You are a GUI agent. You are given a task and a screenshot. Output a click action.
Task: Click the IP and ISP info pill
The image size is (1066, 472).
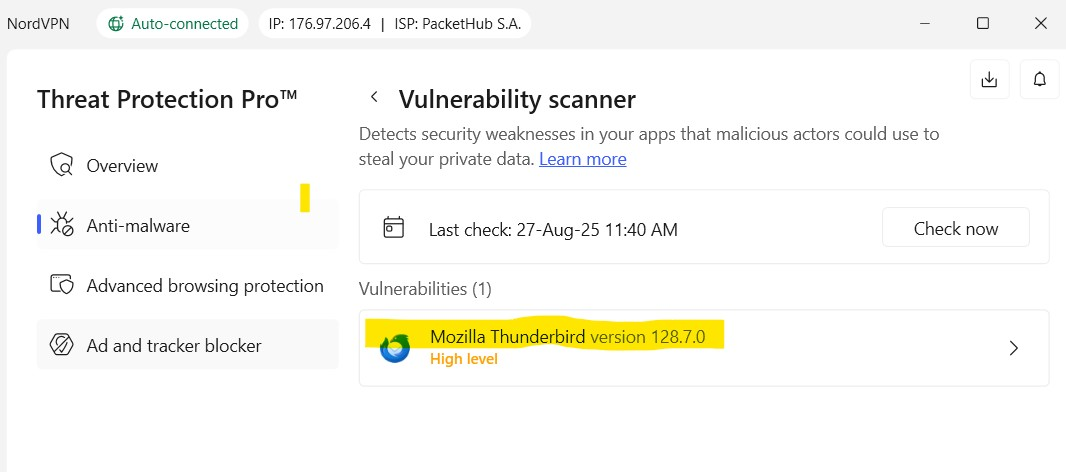pos(394,23)
